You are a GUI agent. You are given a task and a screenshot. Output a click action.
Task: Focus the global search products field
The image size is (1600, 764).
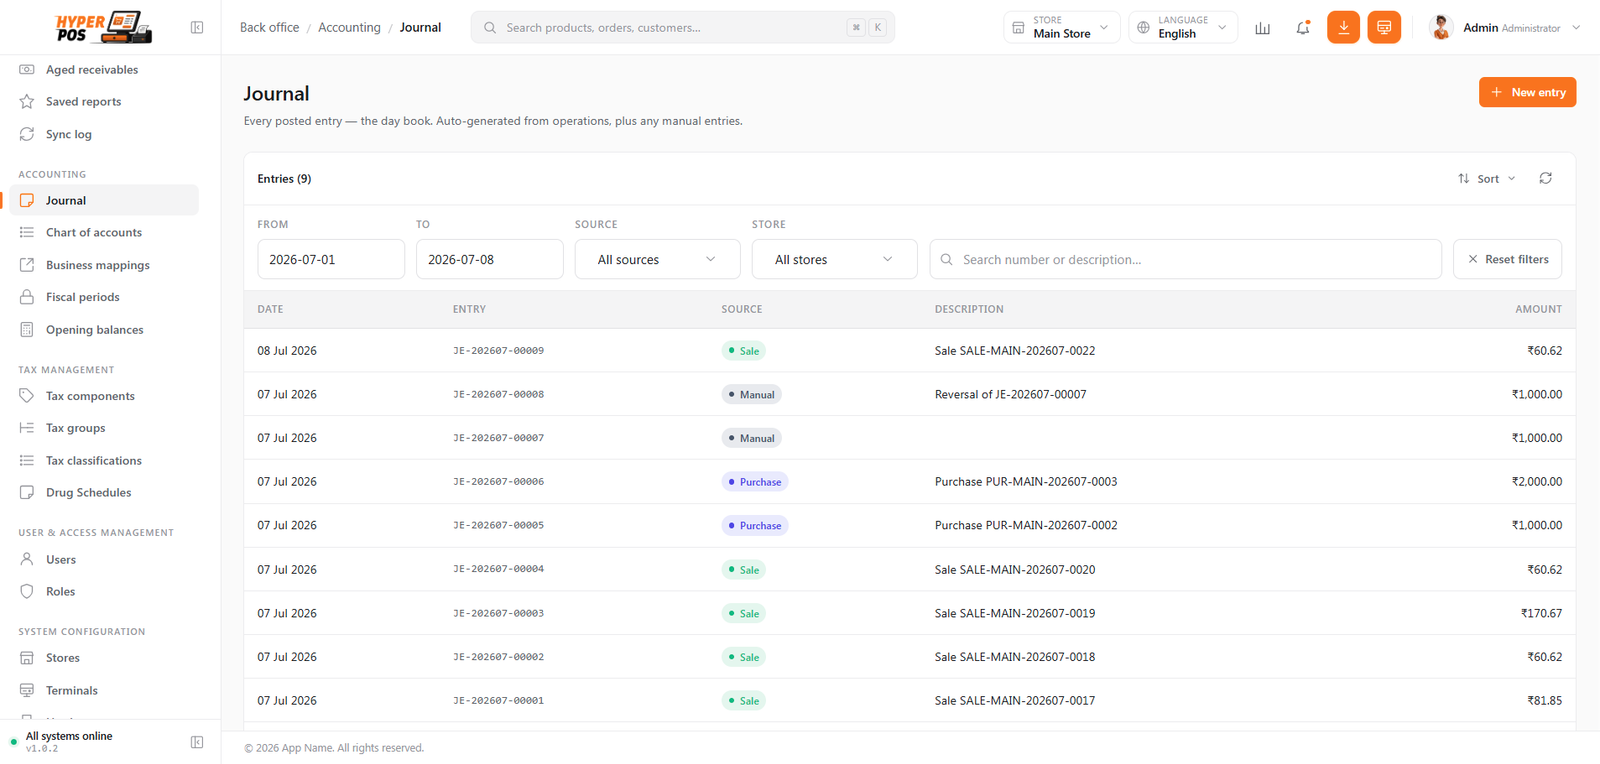click(683, 27)
